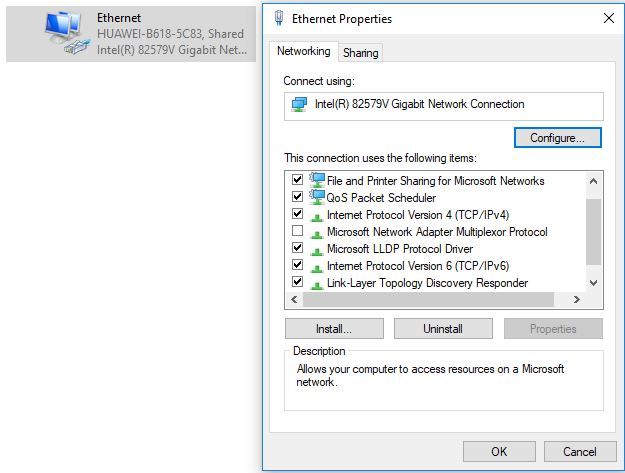The image size is (625, 473).
Task: Toggle Internet Protocol Version 6 checkbox
Action: (x=297, y=265)
